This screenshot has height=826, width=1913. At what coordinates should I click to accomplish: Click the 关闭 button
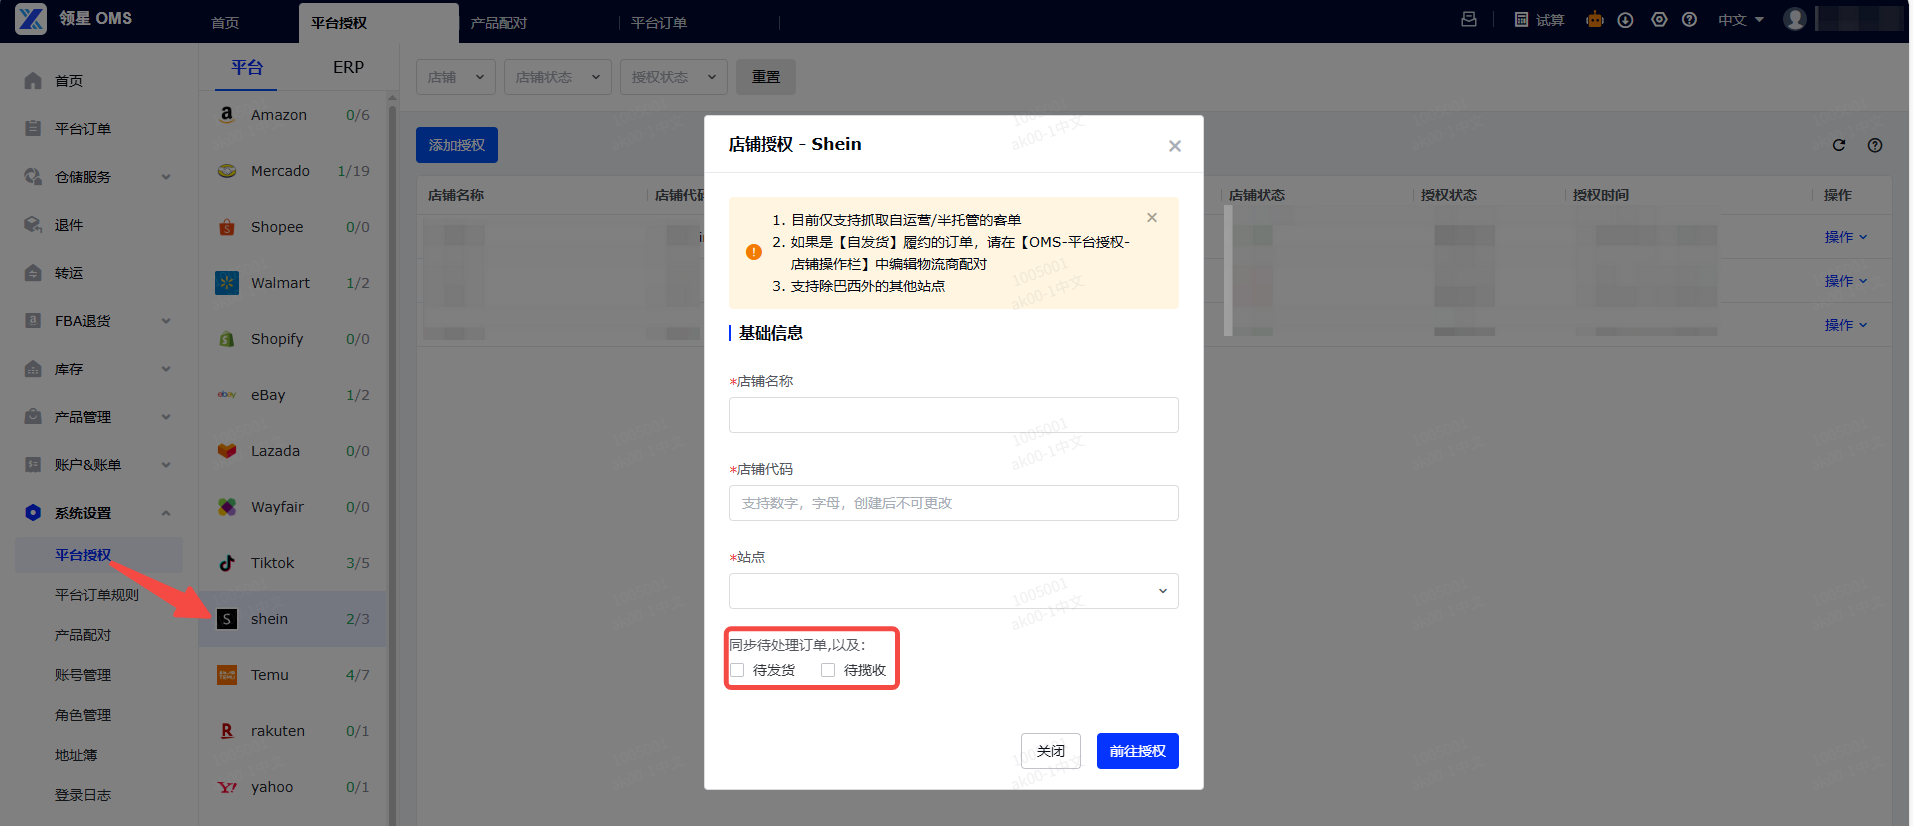point(1050,751)
